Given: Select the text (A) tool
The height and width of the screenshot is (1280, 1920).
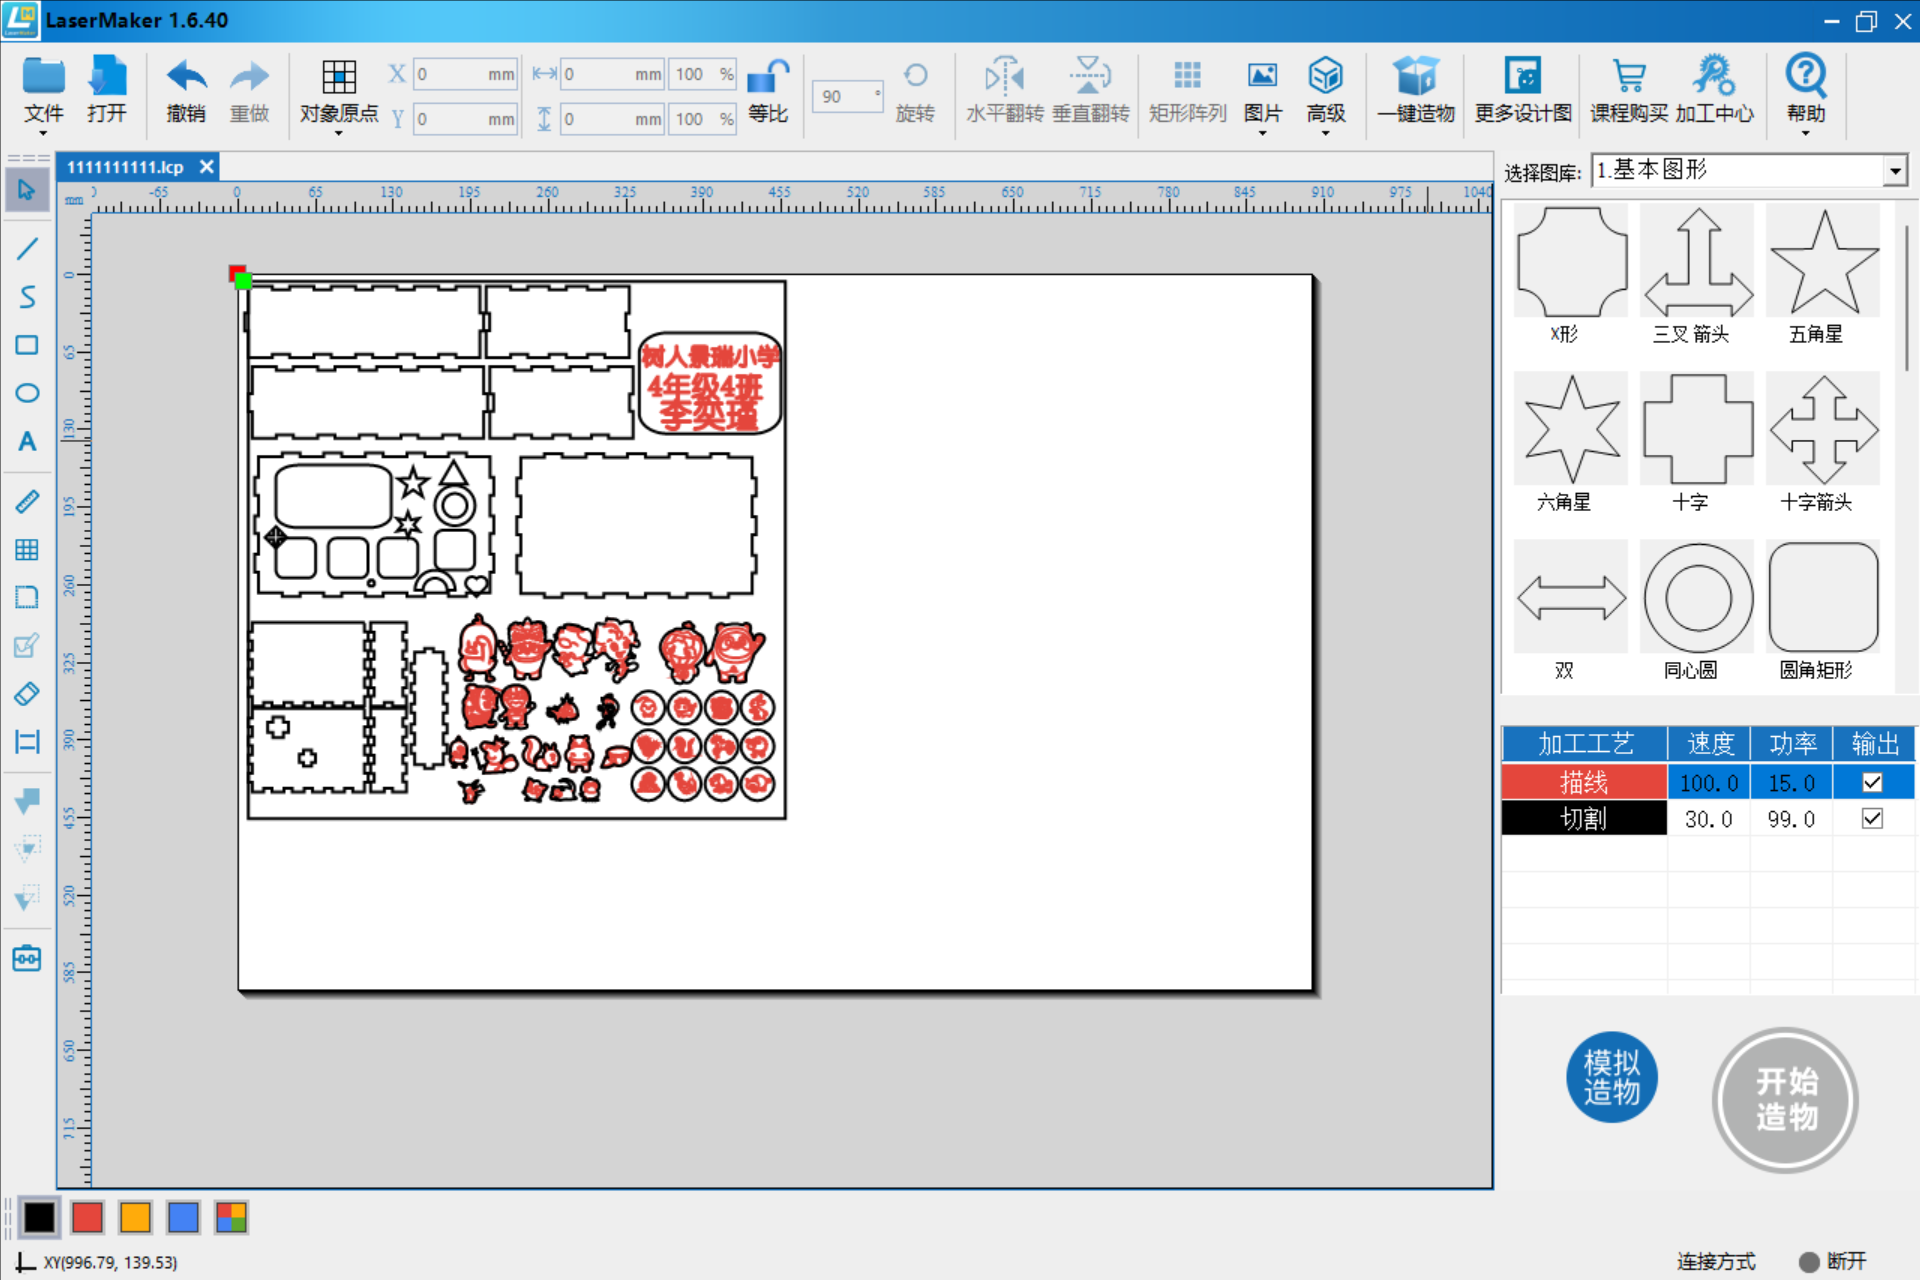Looking at the screenshot, I should (27, 441).
